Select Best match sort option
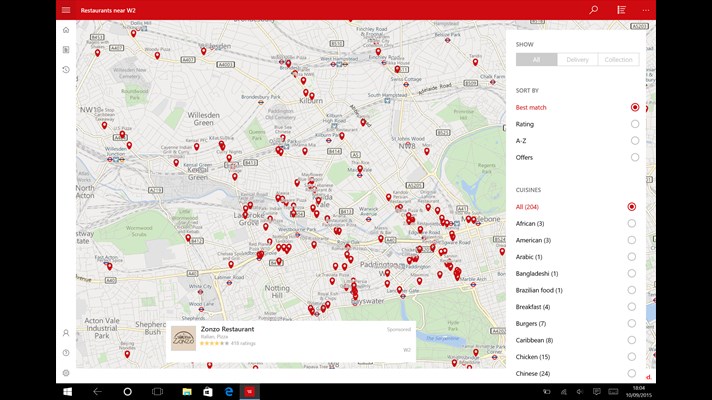Screen dimensions: 712x400 point(578,108)
